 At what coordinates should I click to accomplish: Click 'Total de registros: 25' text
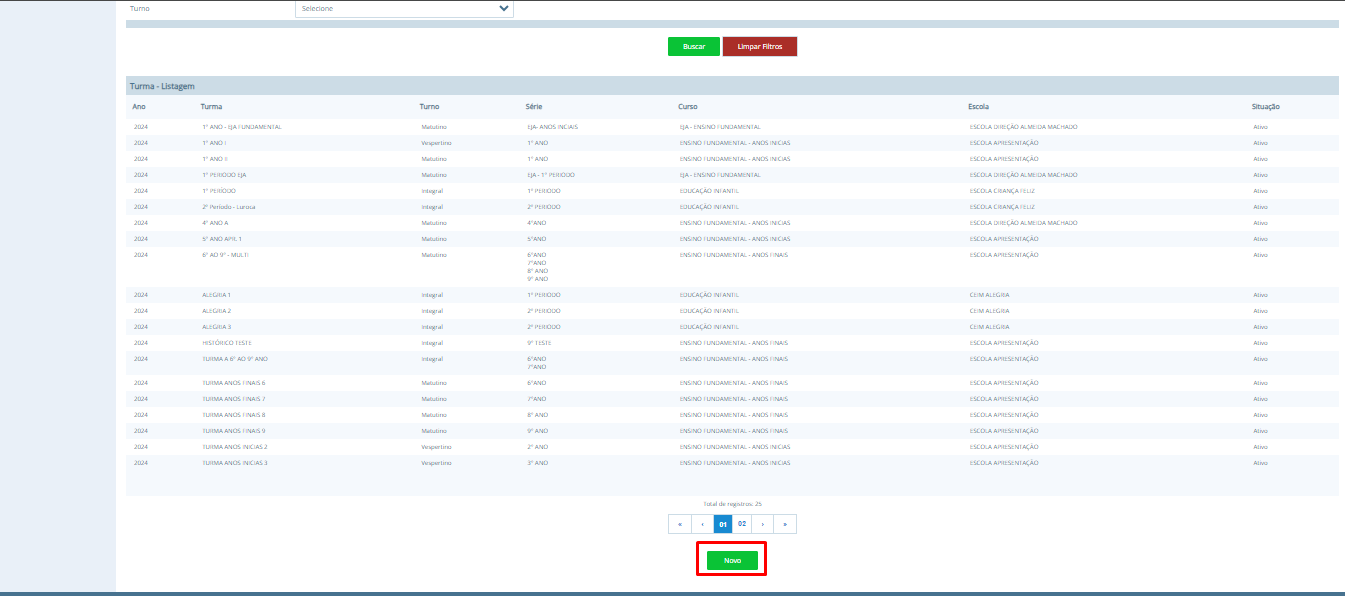[733, 504]
